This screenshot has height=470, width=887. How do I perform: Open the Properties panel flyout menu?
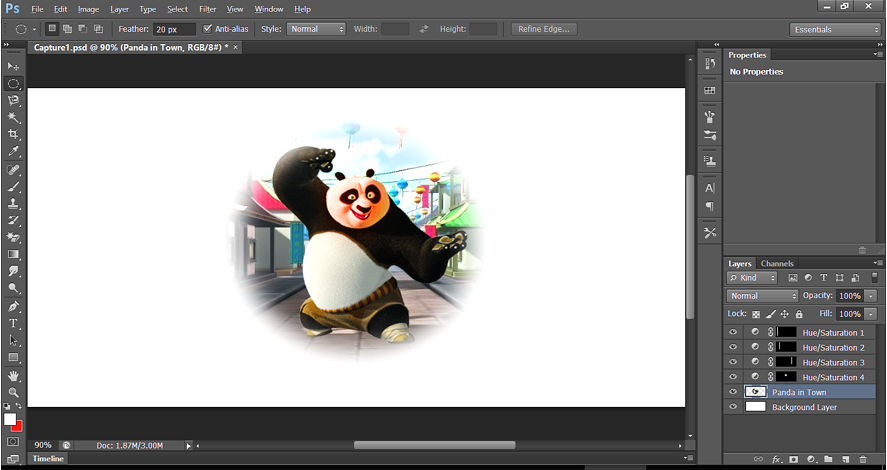(877, 55)
